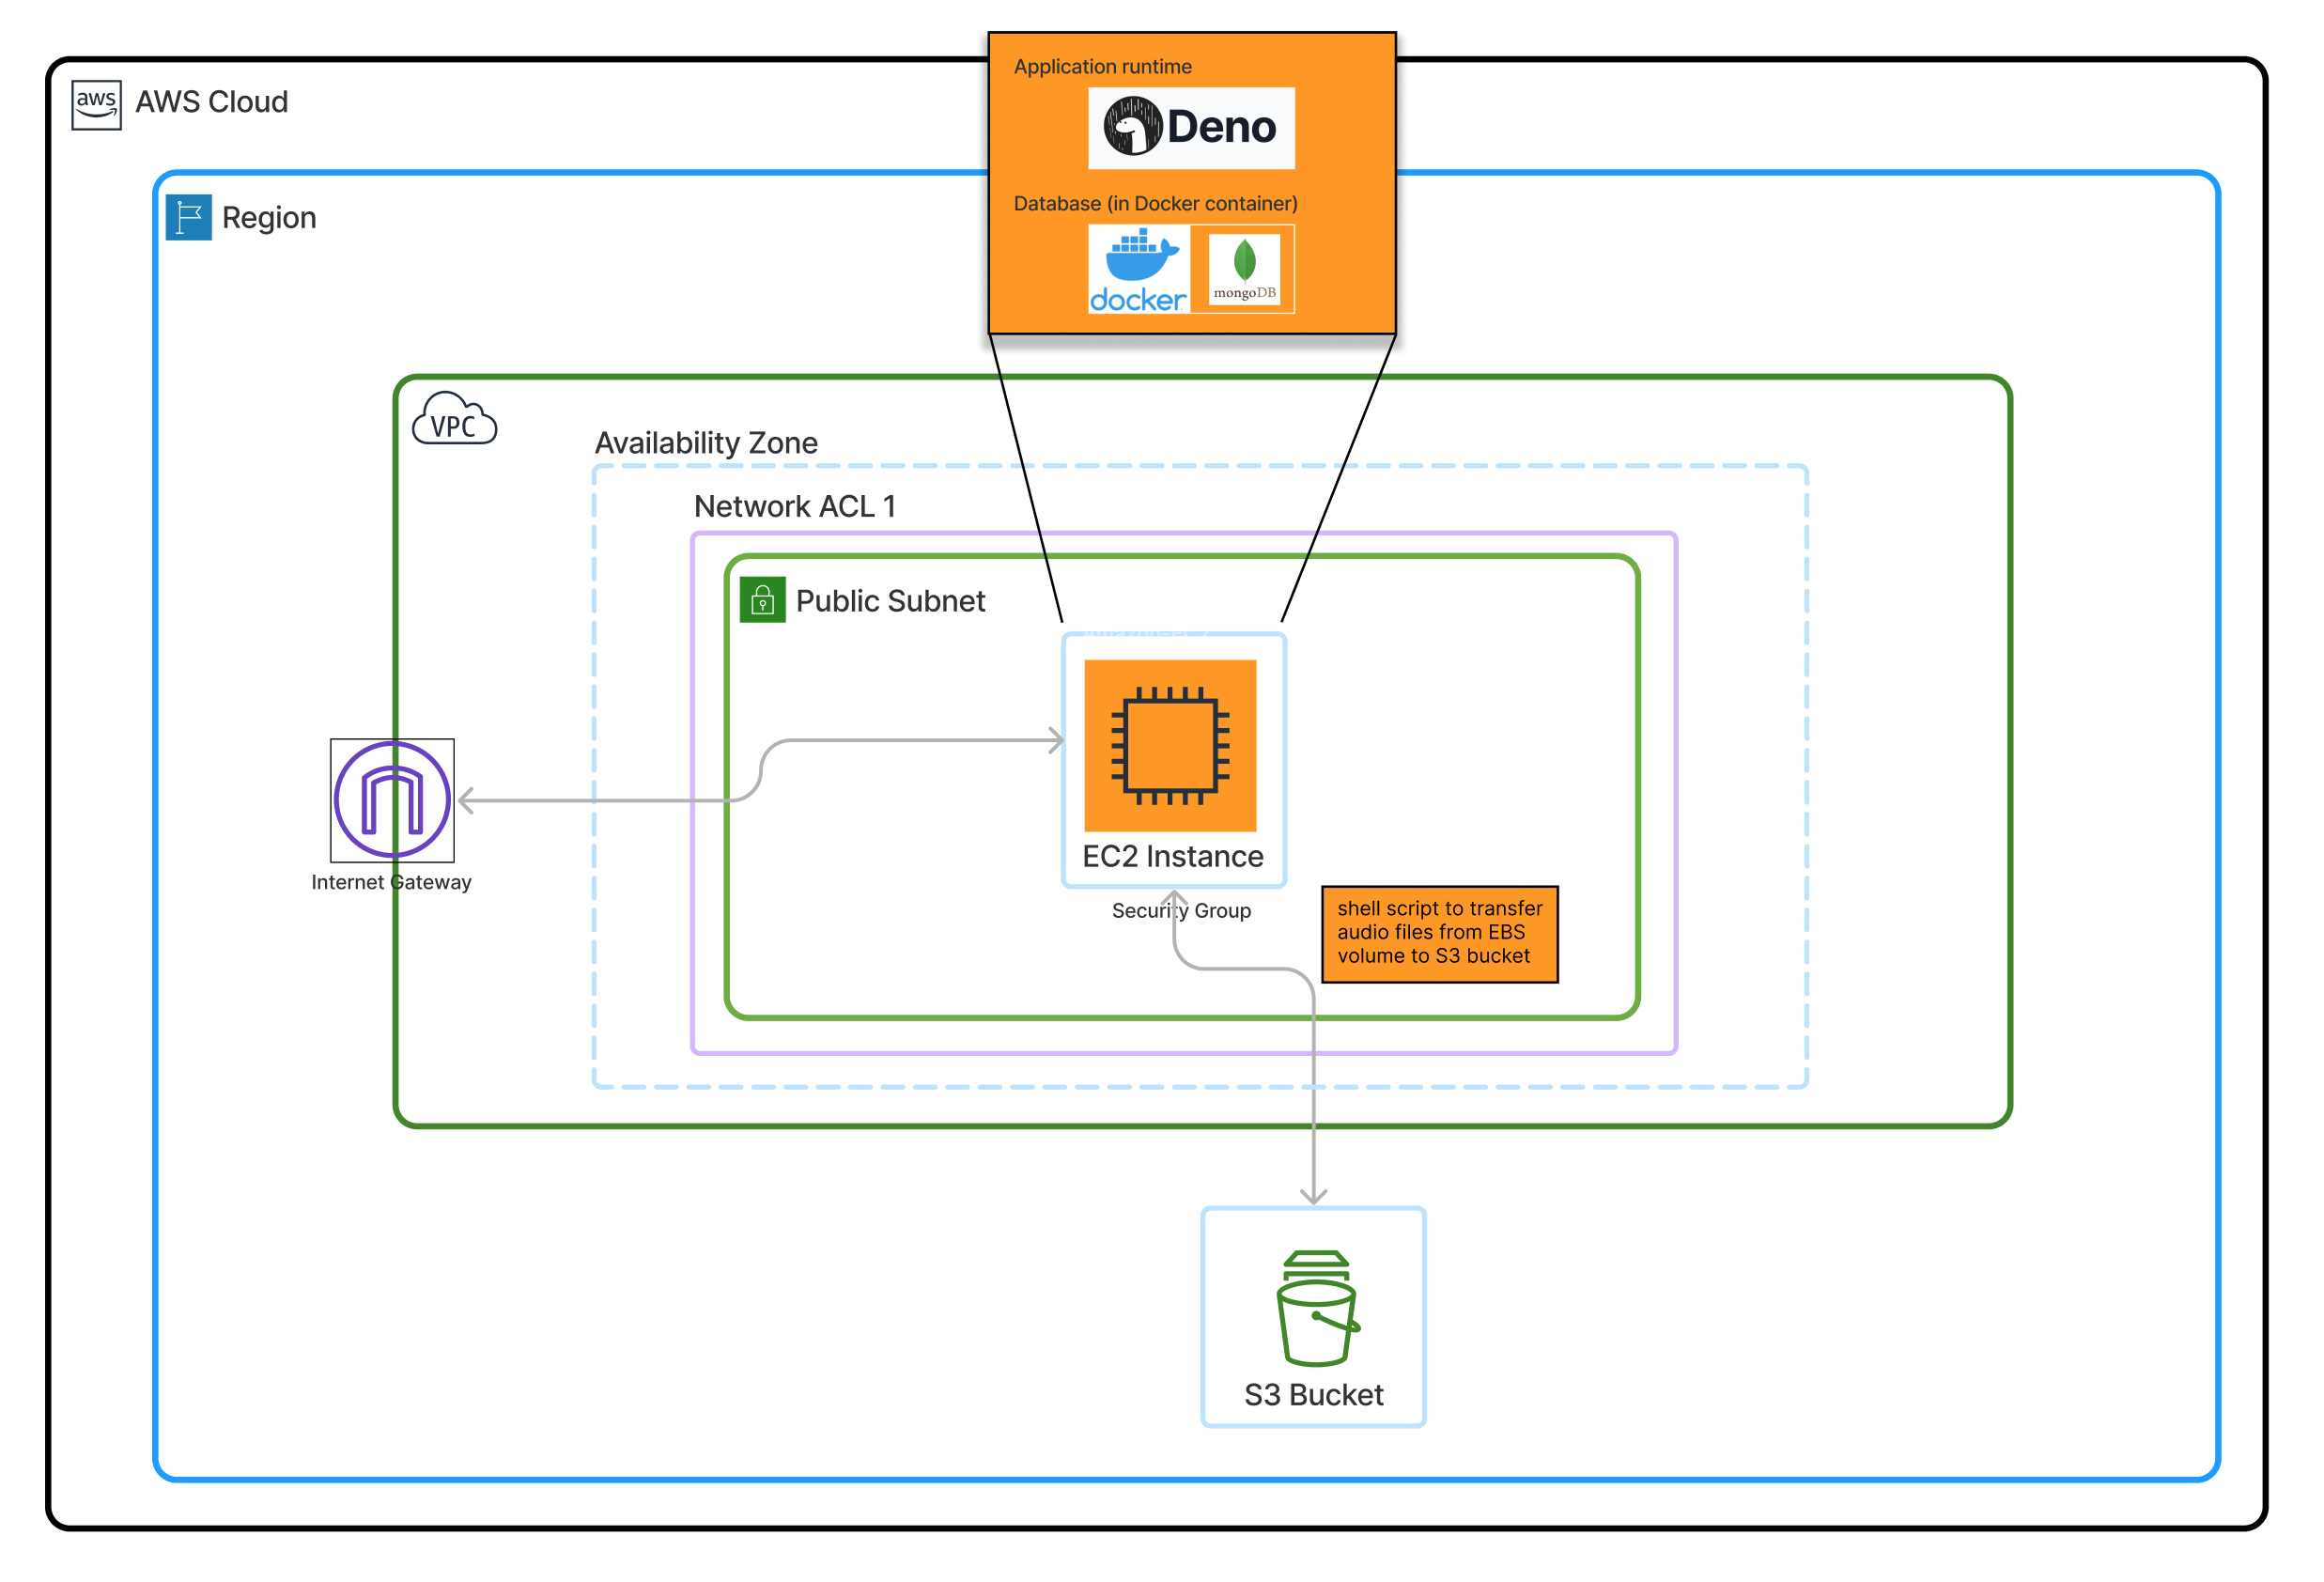Click the Network ACL 1 label
The height and width of the screenshot is (1582, 2324).
(x=794, y=507)
